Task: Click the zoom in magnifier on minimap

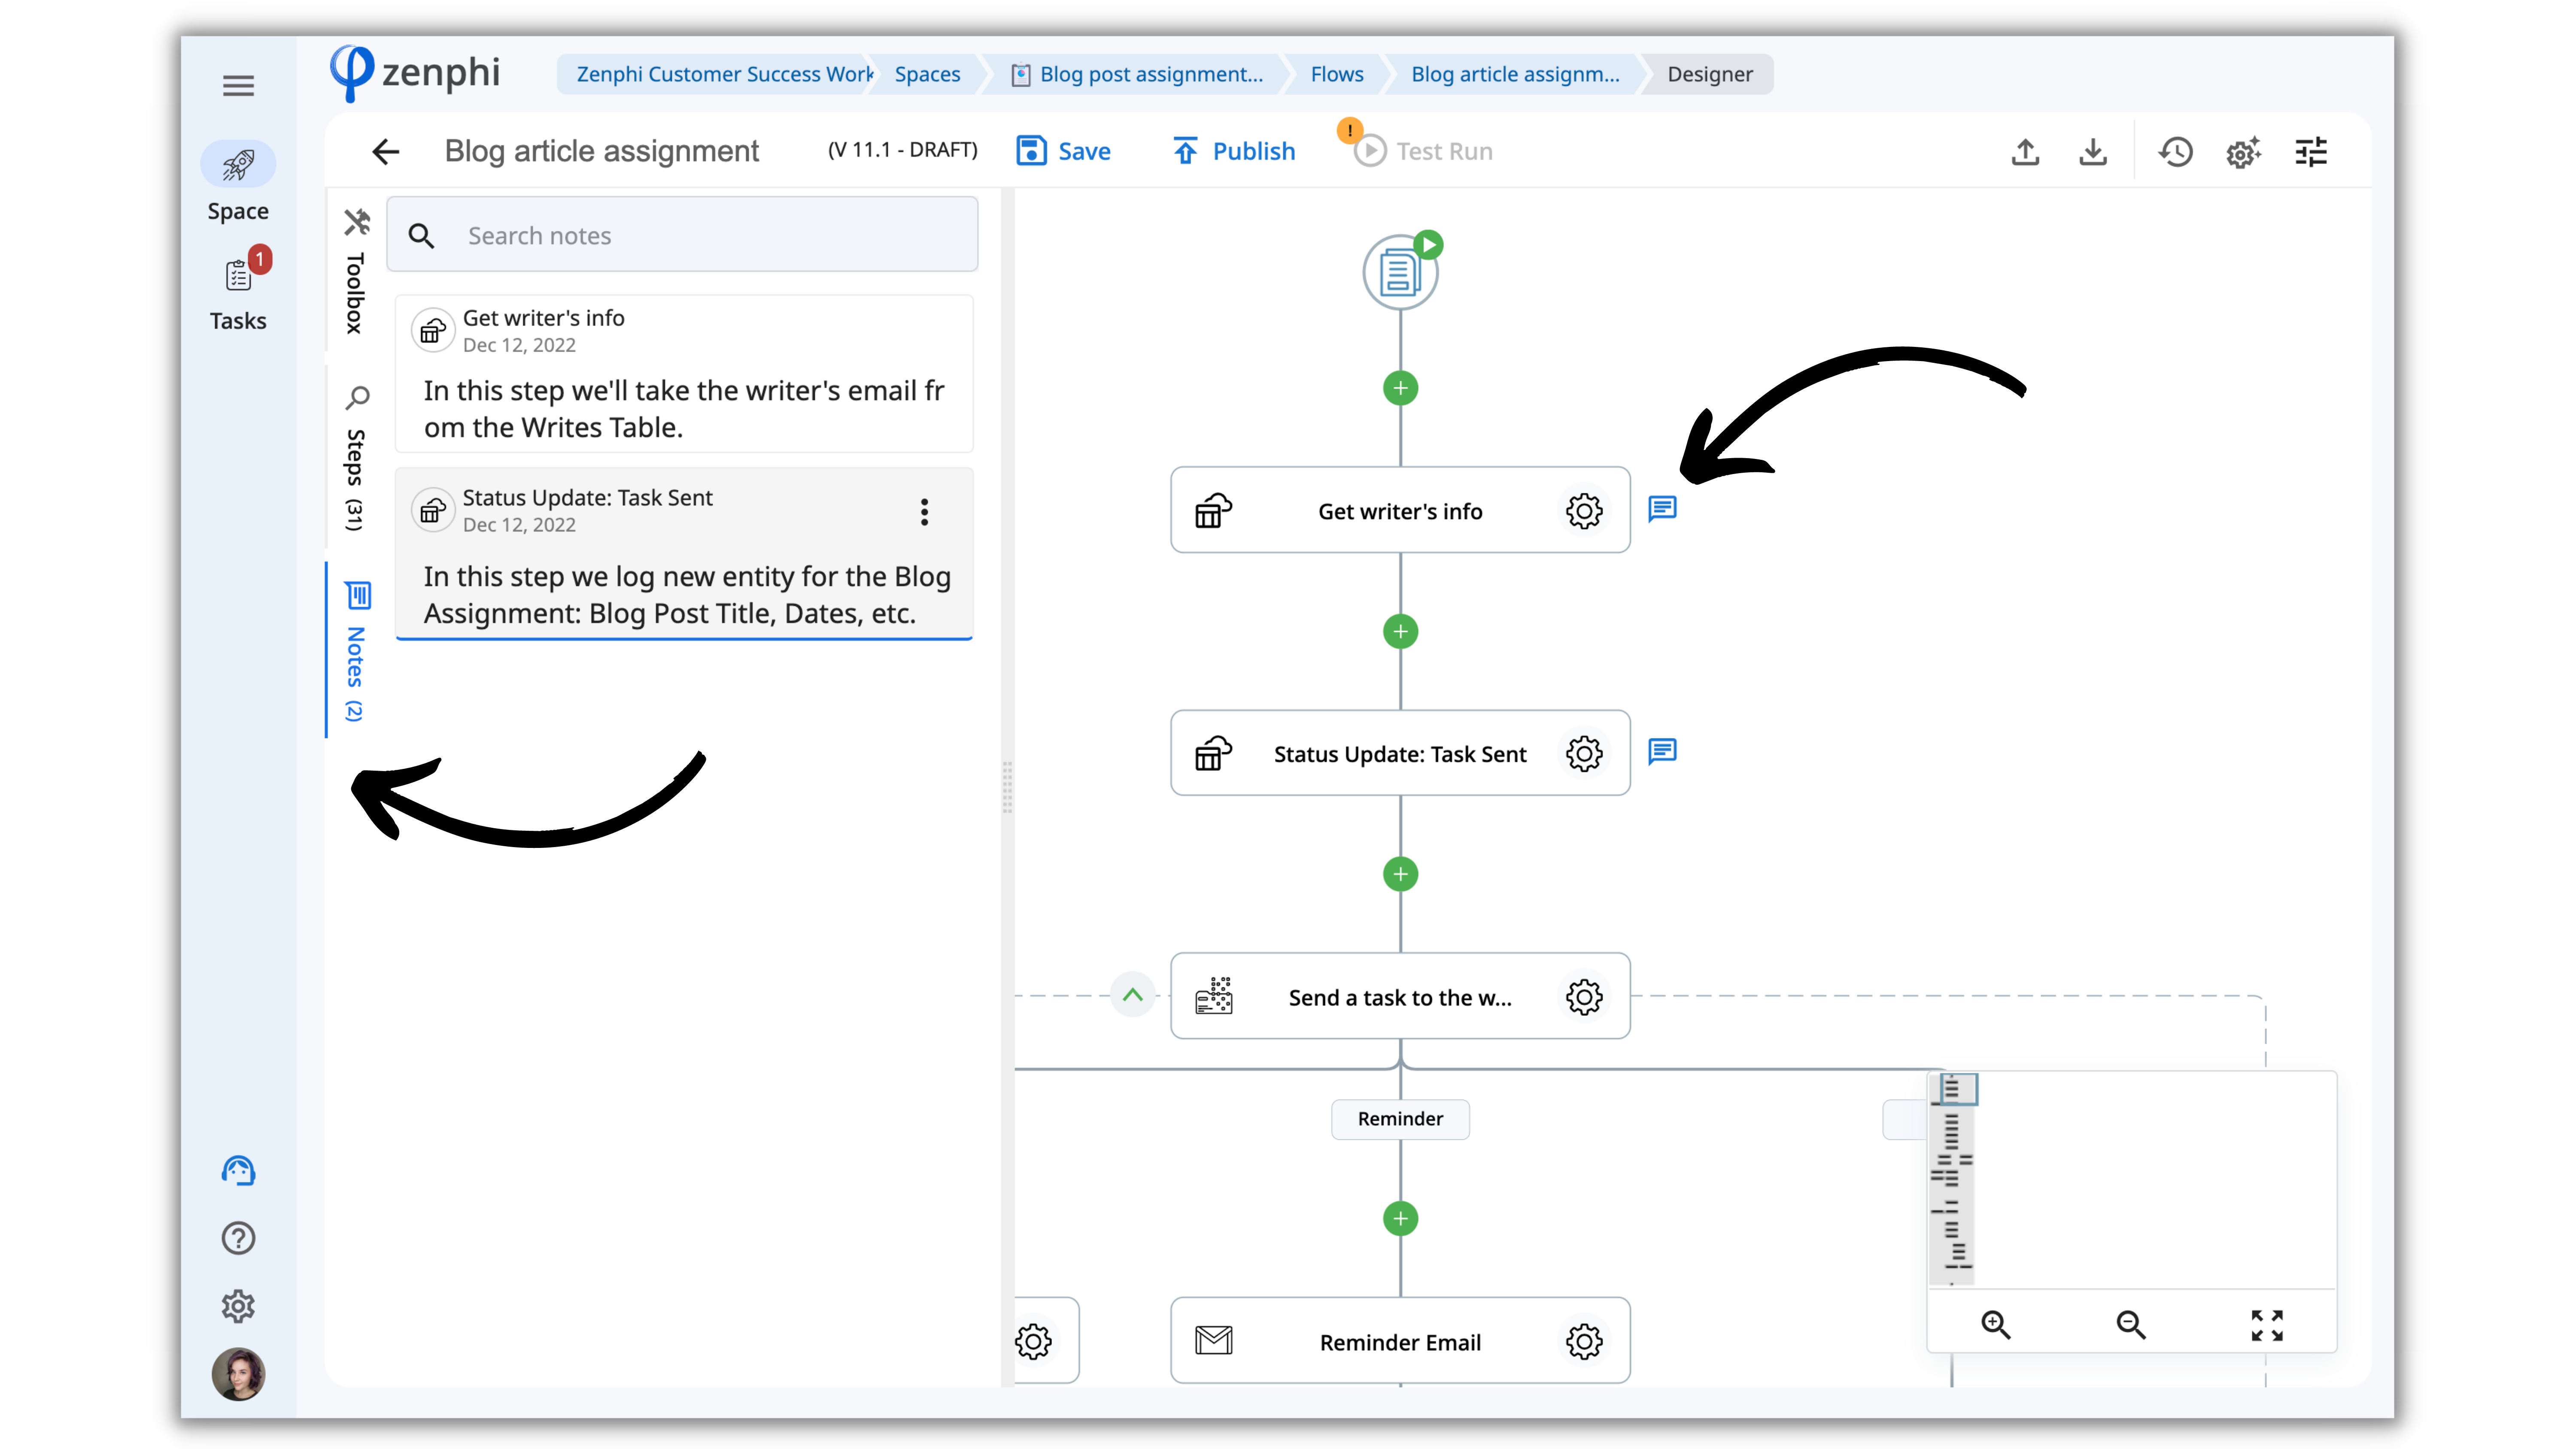Action: coord(1996,1325)
